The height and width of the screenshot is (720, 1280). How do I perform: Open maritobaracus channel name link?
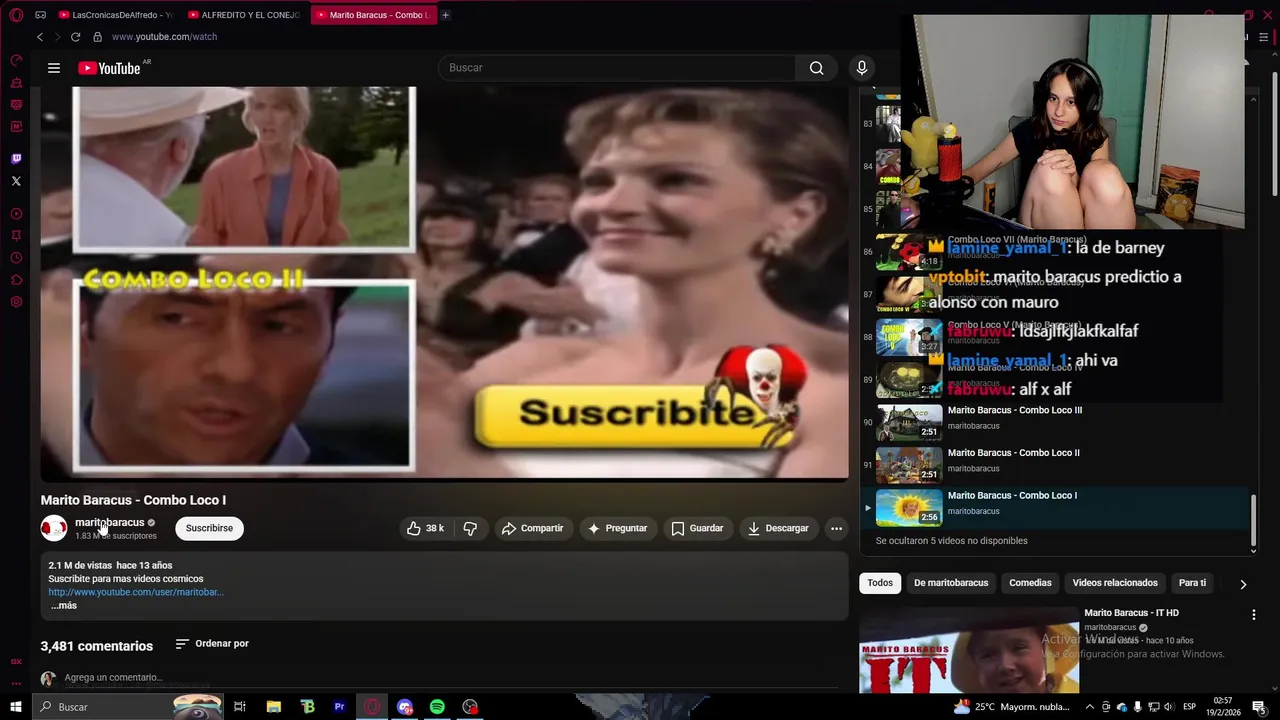pos(110,522)
